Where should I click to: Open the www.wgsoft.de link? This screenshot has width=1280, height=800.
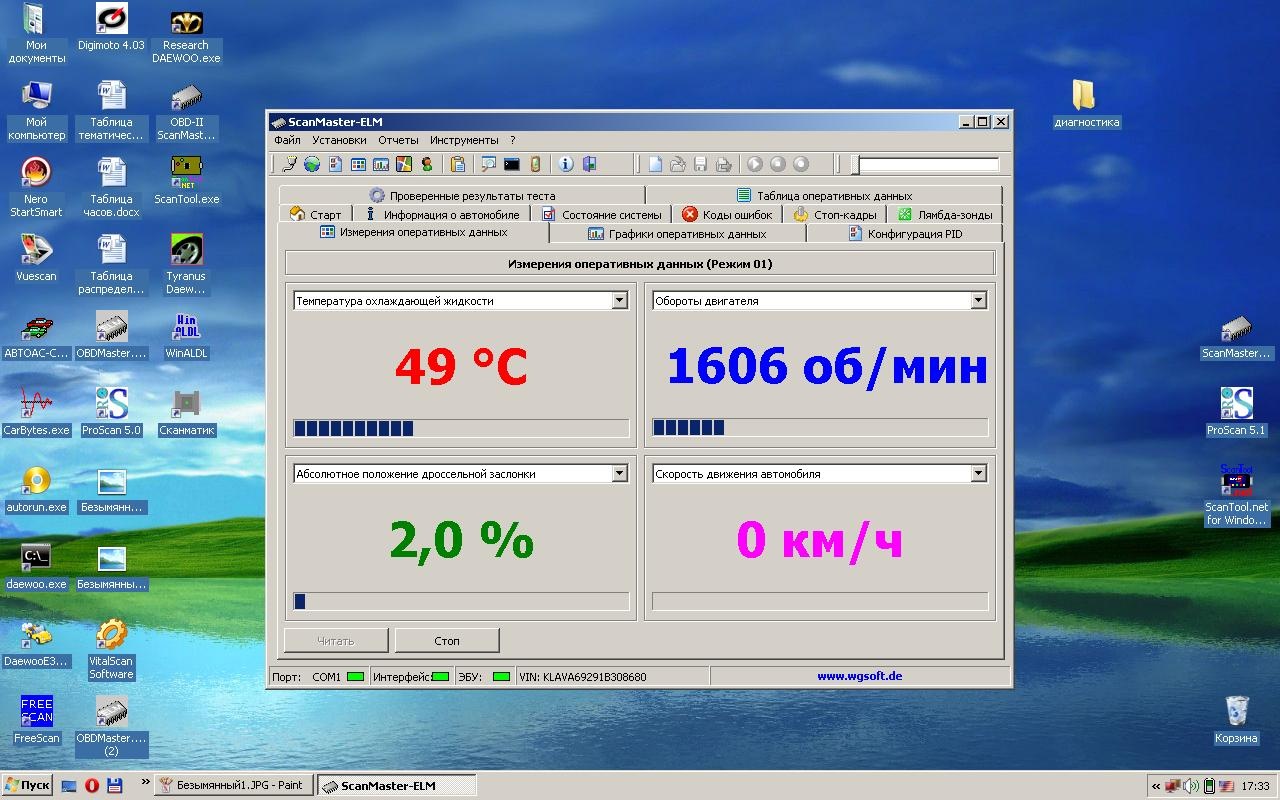(x=860, y=676)
